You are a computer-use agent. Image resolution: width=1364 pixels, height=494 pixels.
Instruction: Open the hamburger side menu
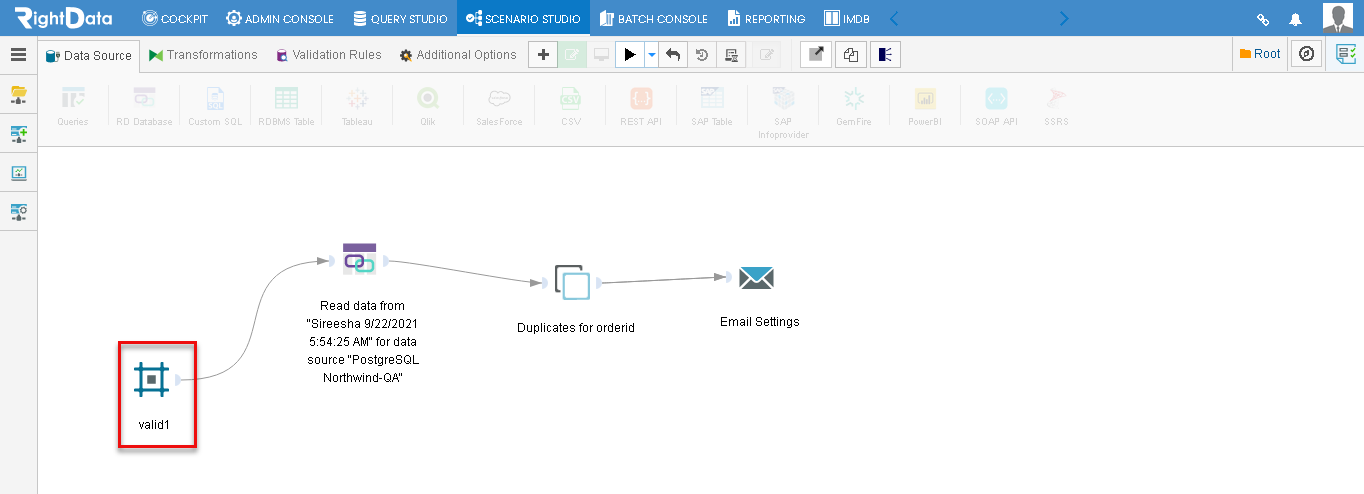(x=18, y=55)
